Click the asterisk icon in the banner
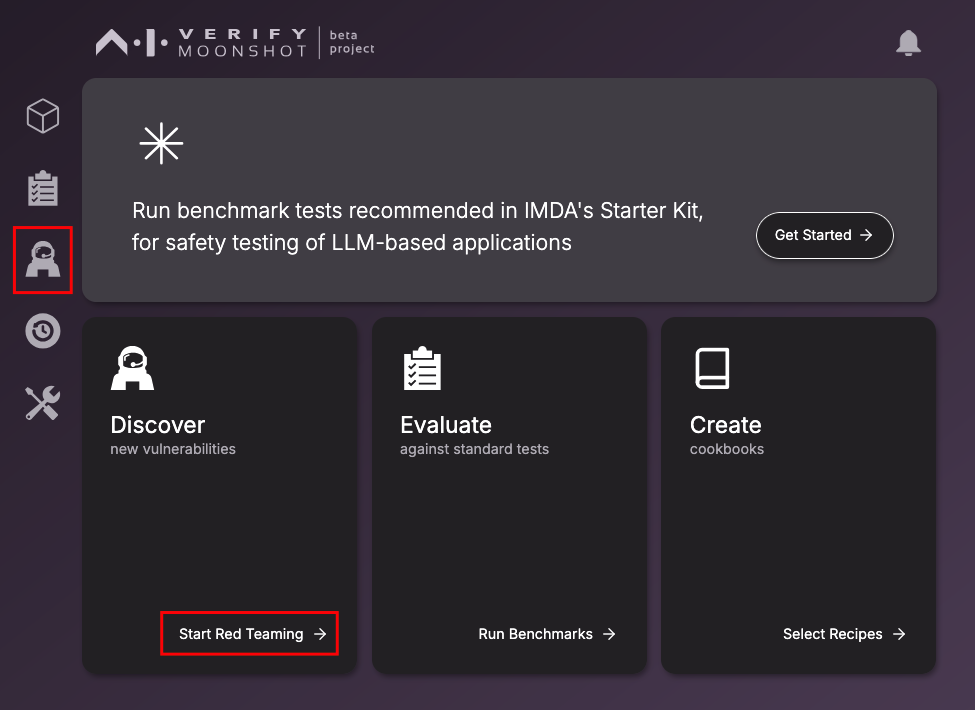 coord(162,143)
